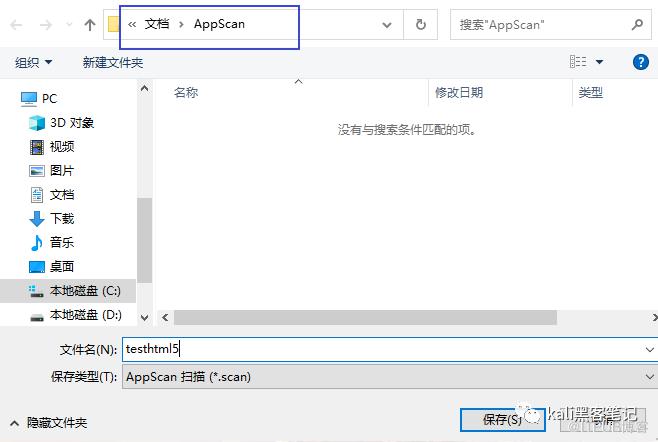
Task: Open the recent locations chevron beside Forward
Action: pos(69,25)
